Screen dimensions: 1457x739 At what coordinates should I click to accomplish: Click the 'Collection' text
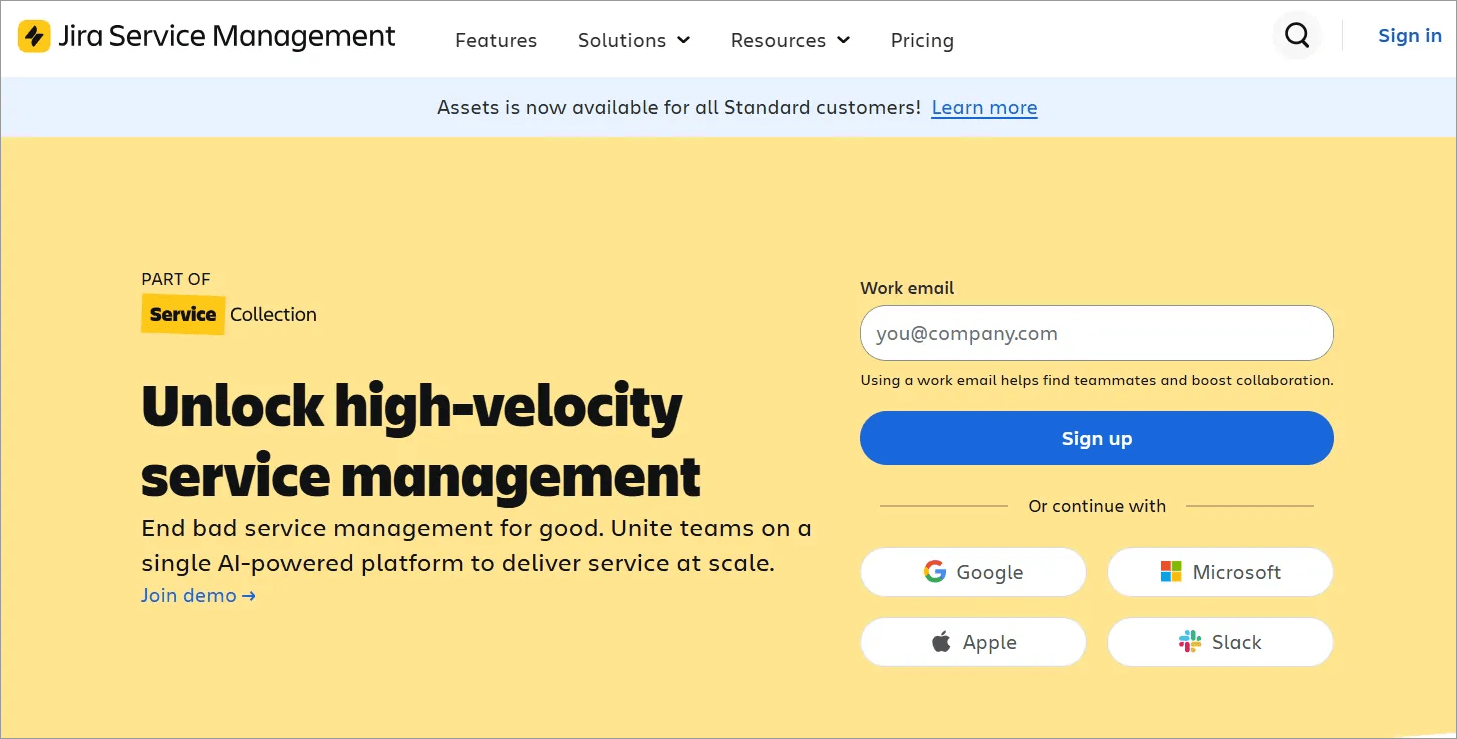(273, 314)
